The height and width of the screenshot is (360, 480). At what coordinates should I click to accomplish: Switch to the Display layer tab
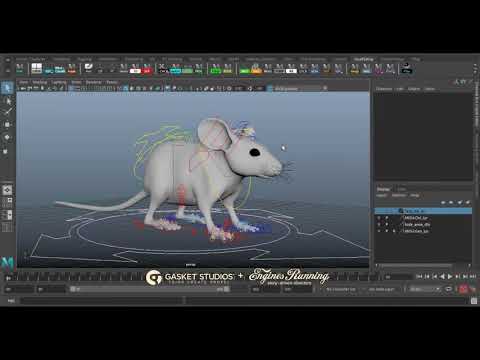383,189
